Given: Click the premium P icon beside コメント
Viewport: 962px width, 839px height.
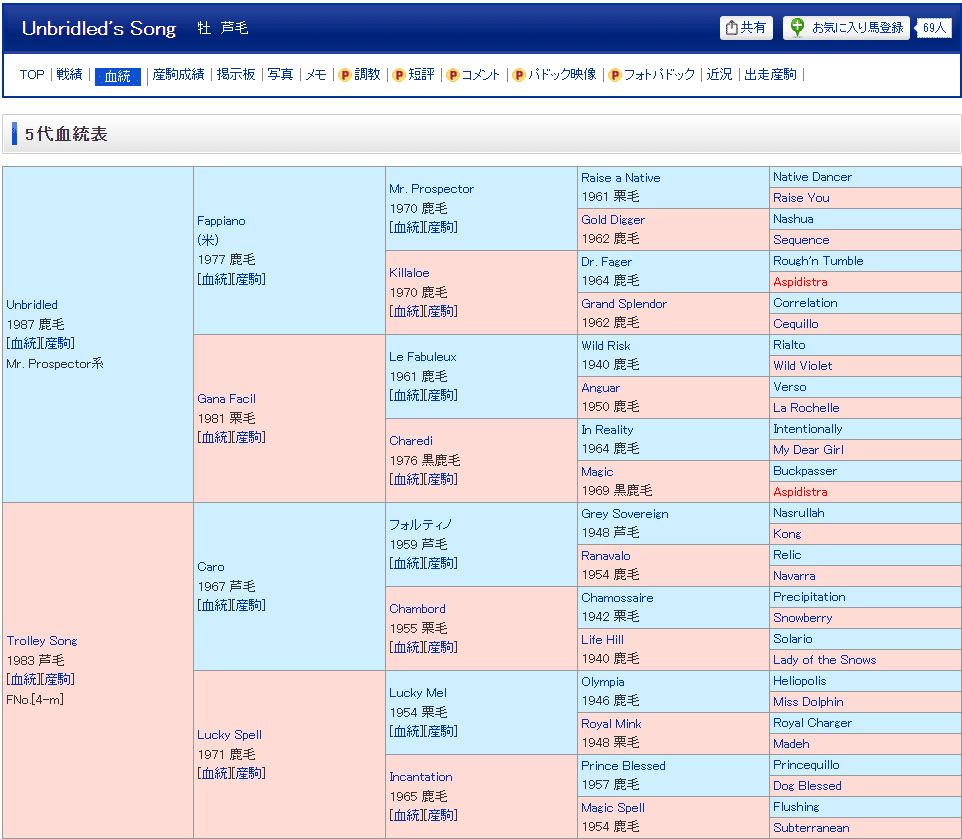Looking at the screenshot, I should (x=453, y=75).
